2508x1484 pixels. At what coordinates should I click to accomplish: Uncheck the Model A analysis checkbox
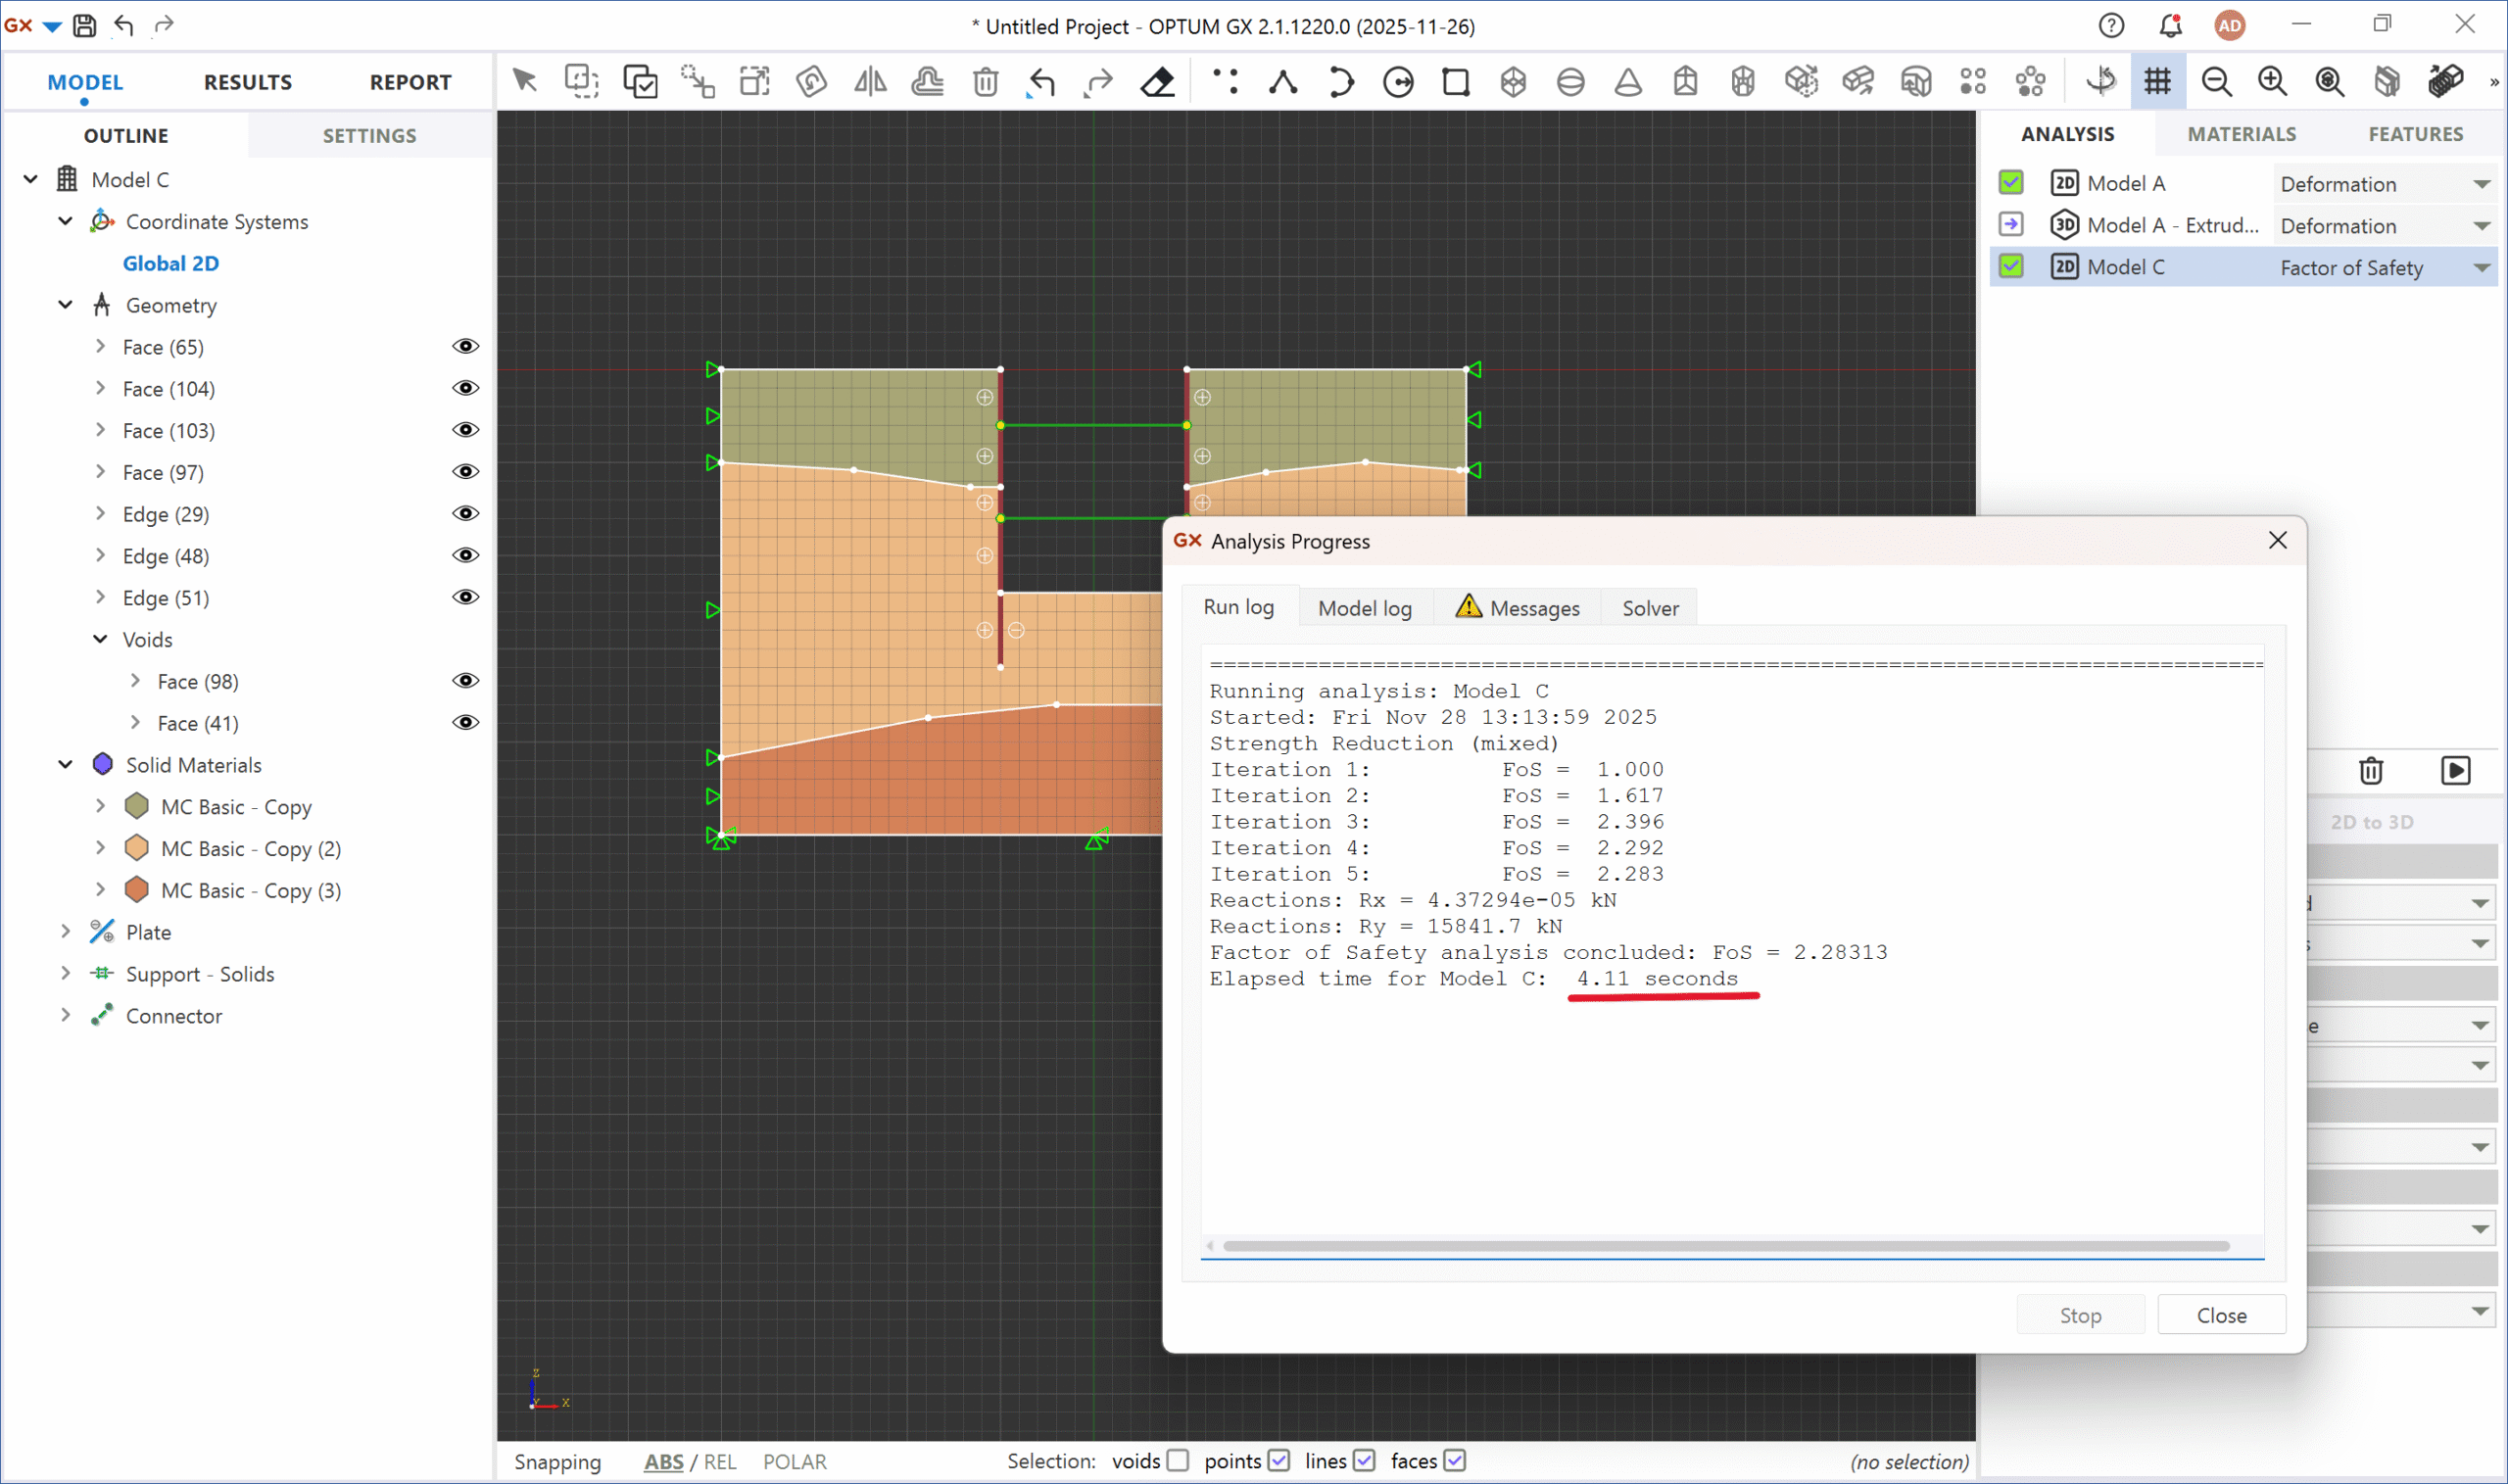[x=2011, y=183]
